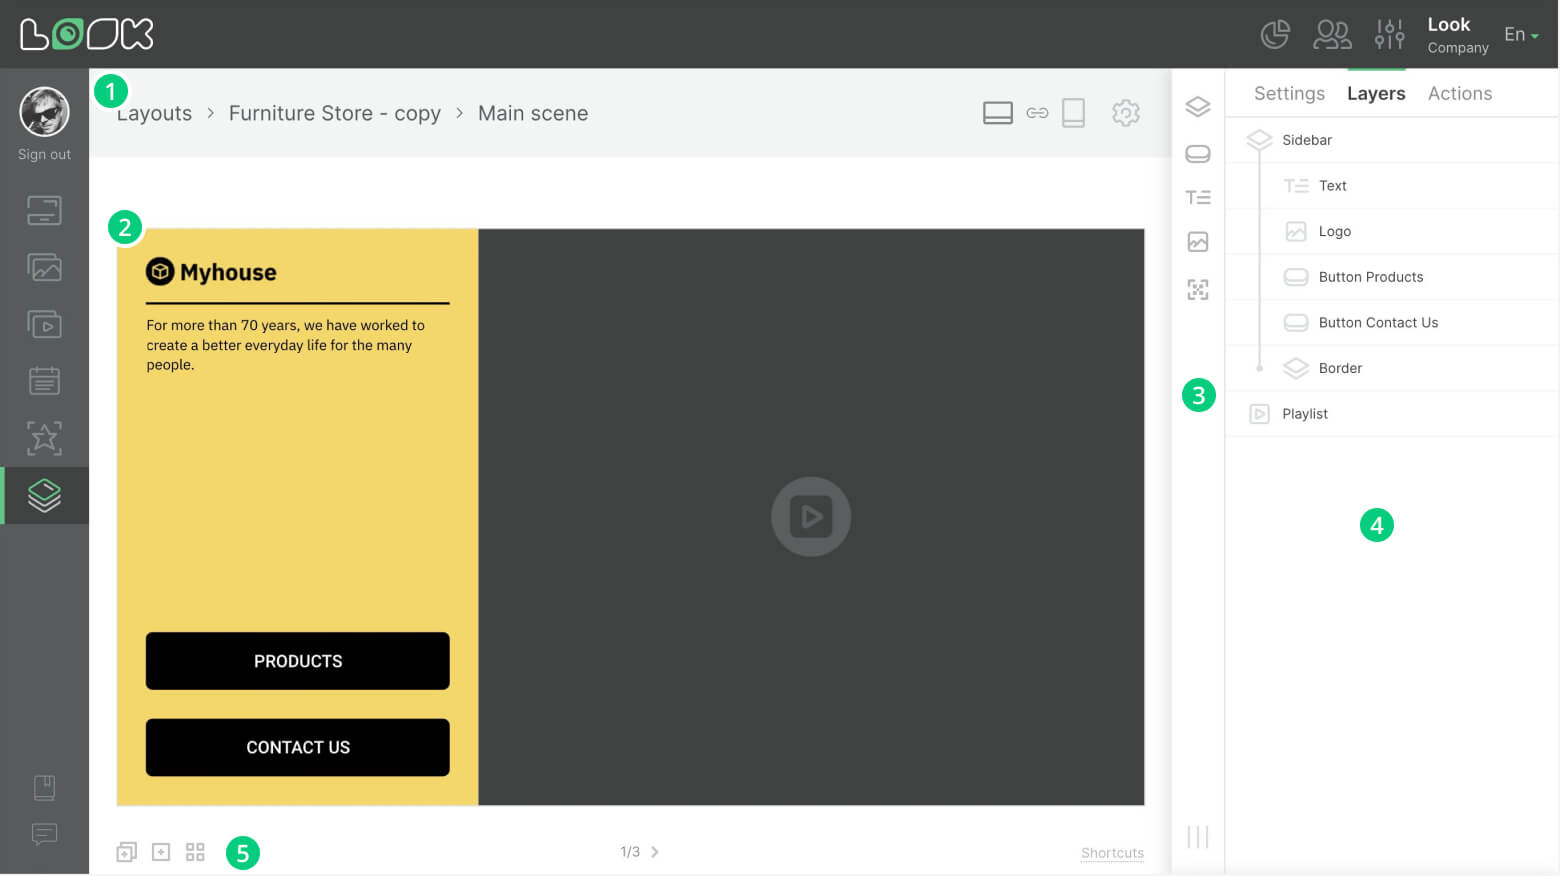Select the Button Contact Us layer
The image size is (1560, 876).
pos(1378,322)
